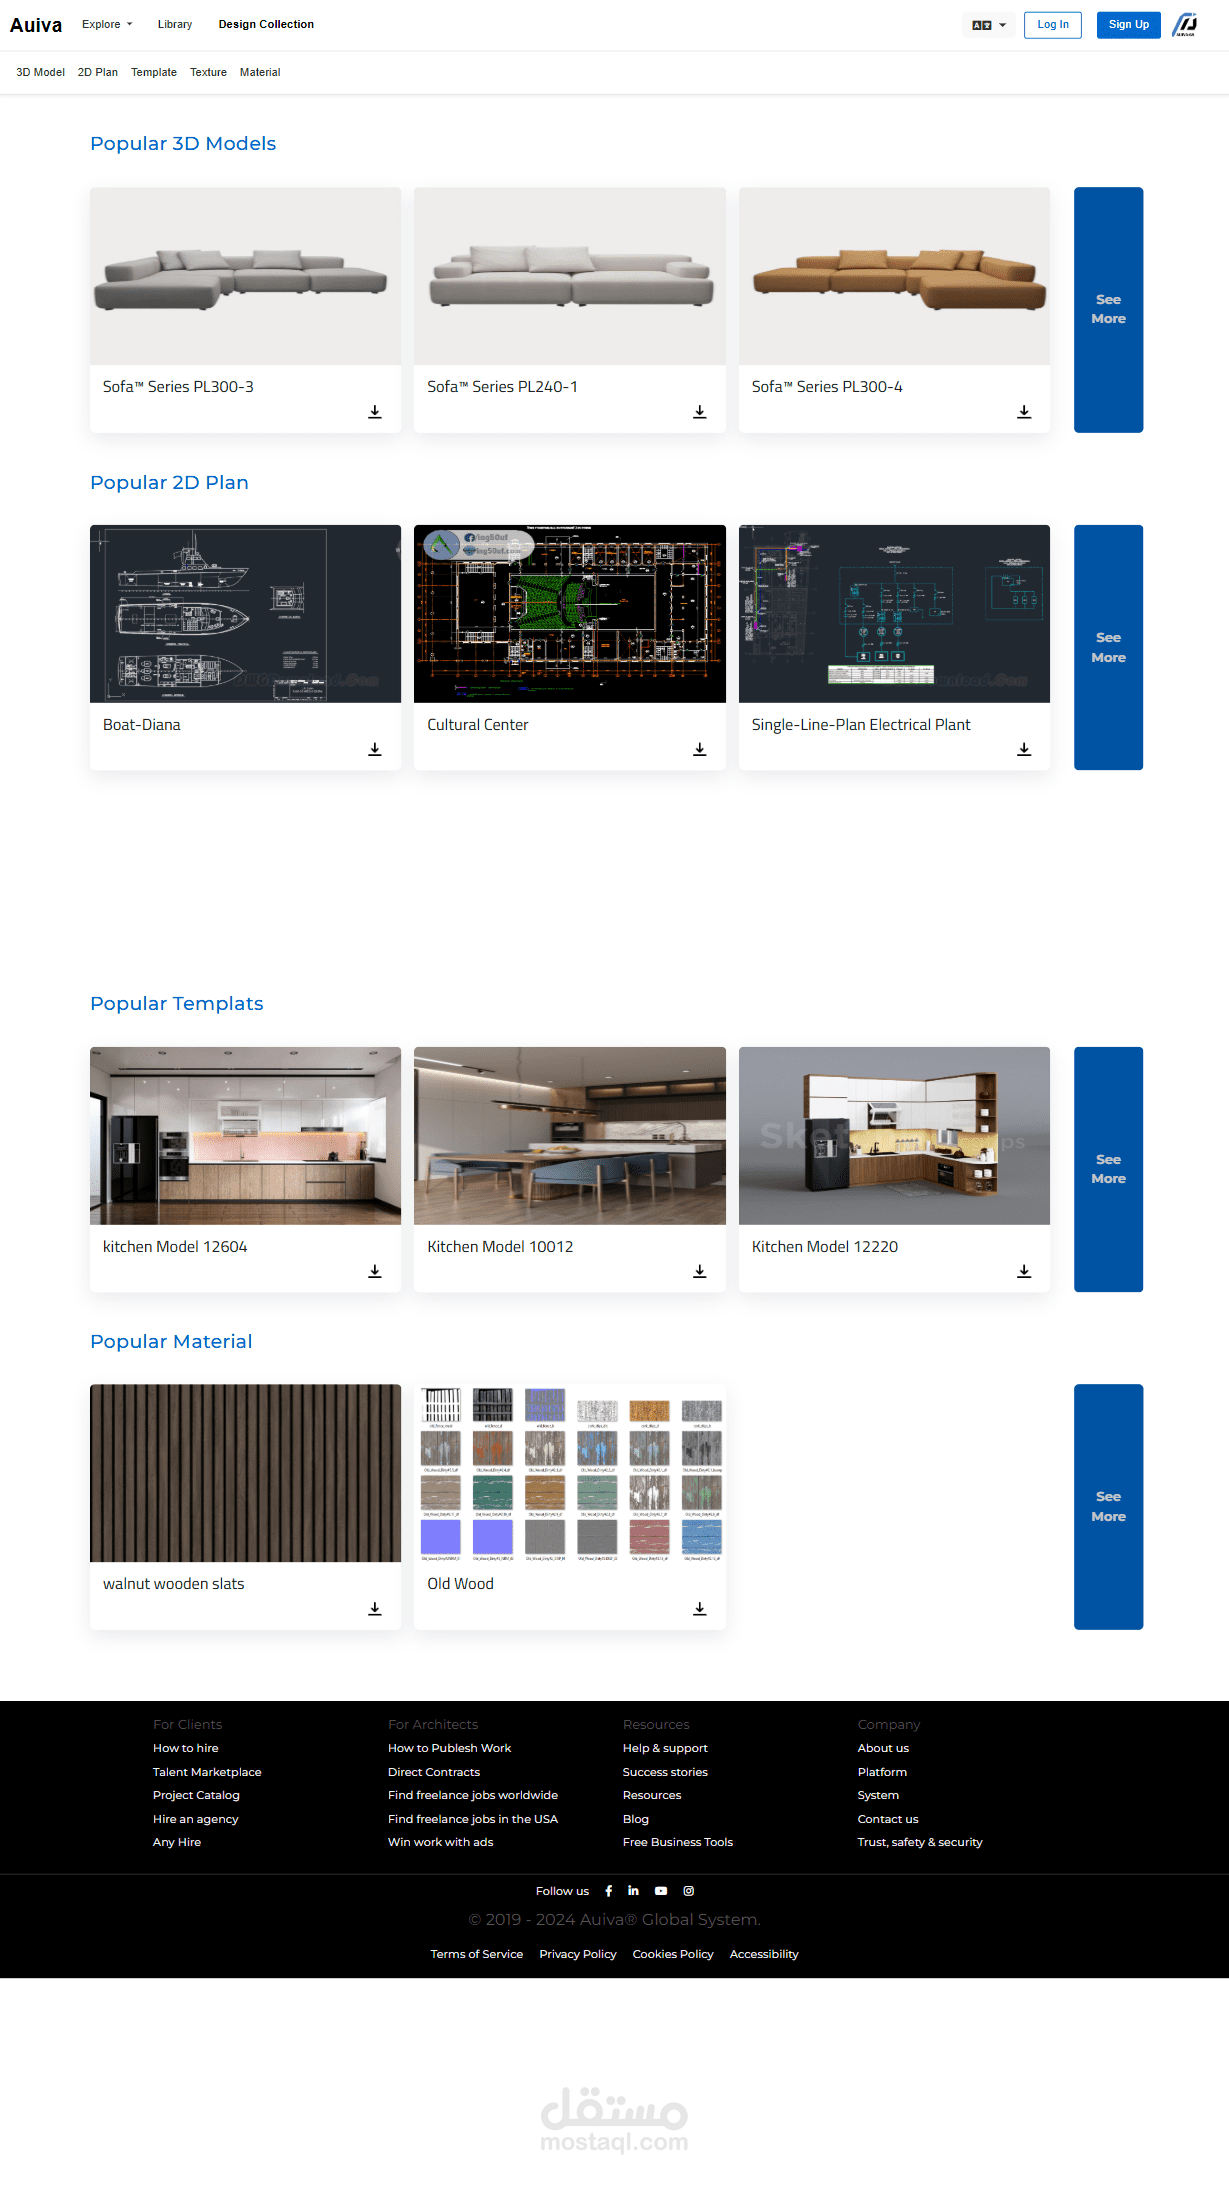Screen dimensions: 1229x2199
Task: Open Contact us footer link
Action: (888, 1819)
